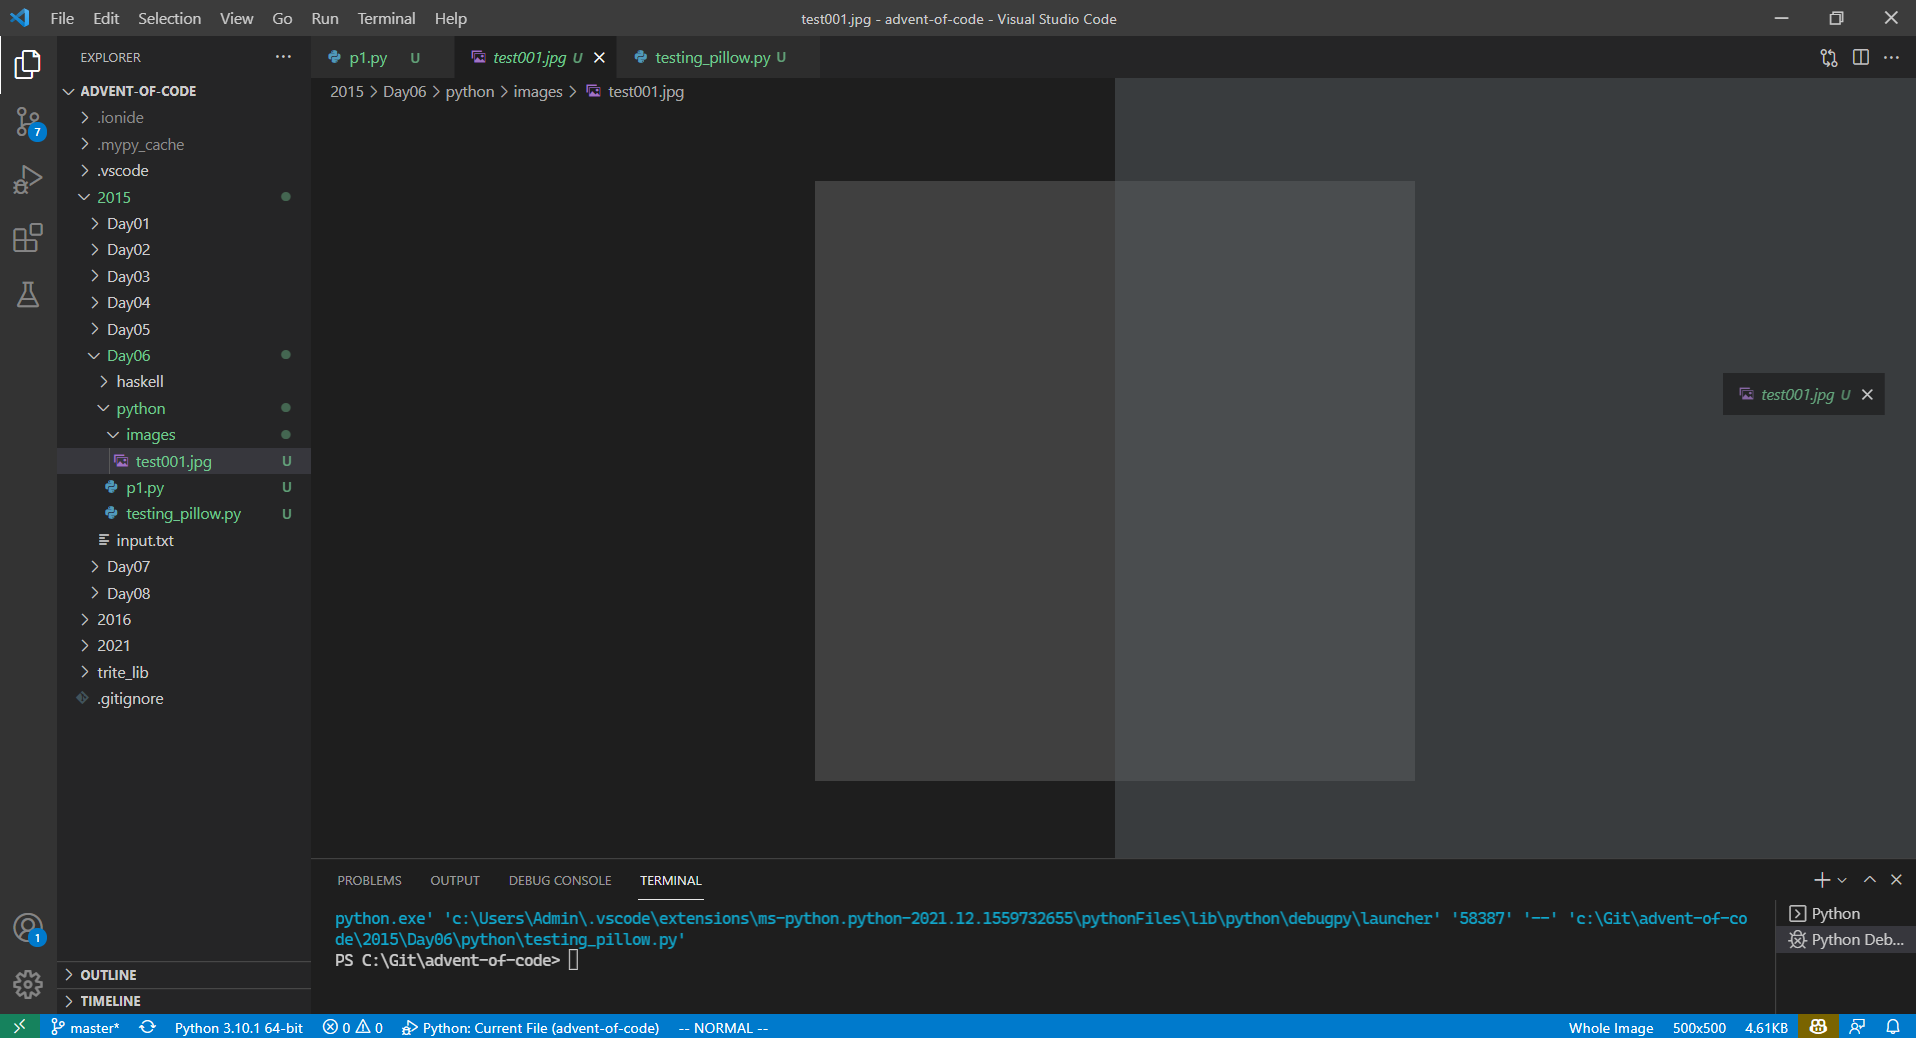Open the Manage gear icon
Viewport: 1916px width, 1038px height.
click(x=28, y=985)
